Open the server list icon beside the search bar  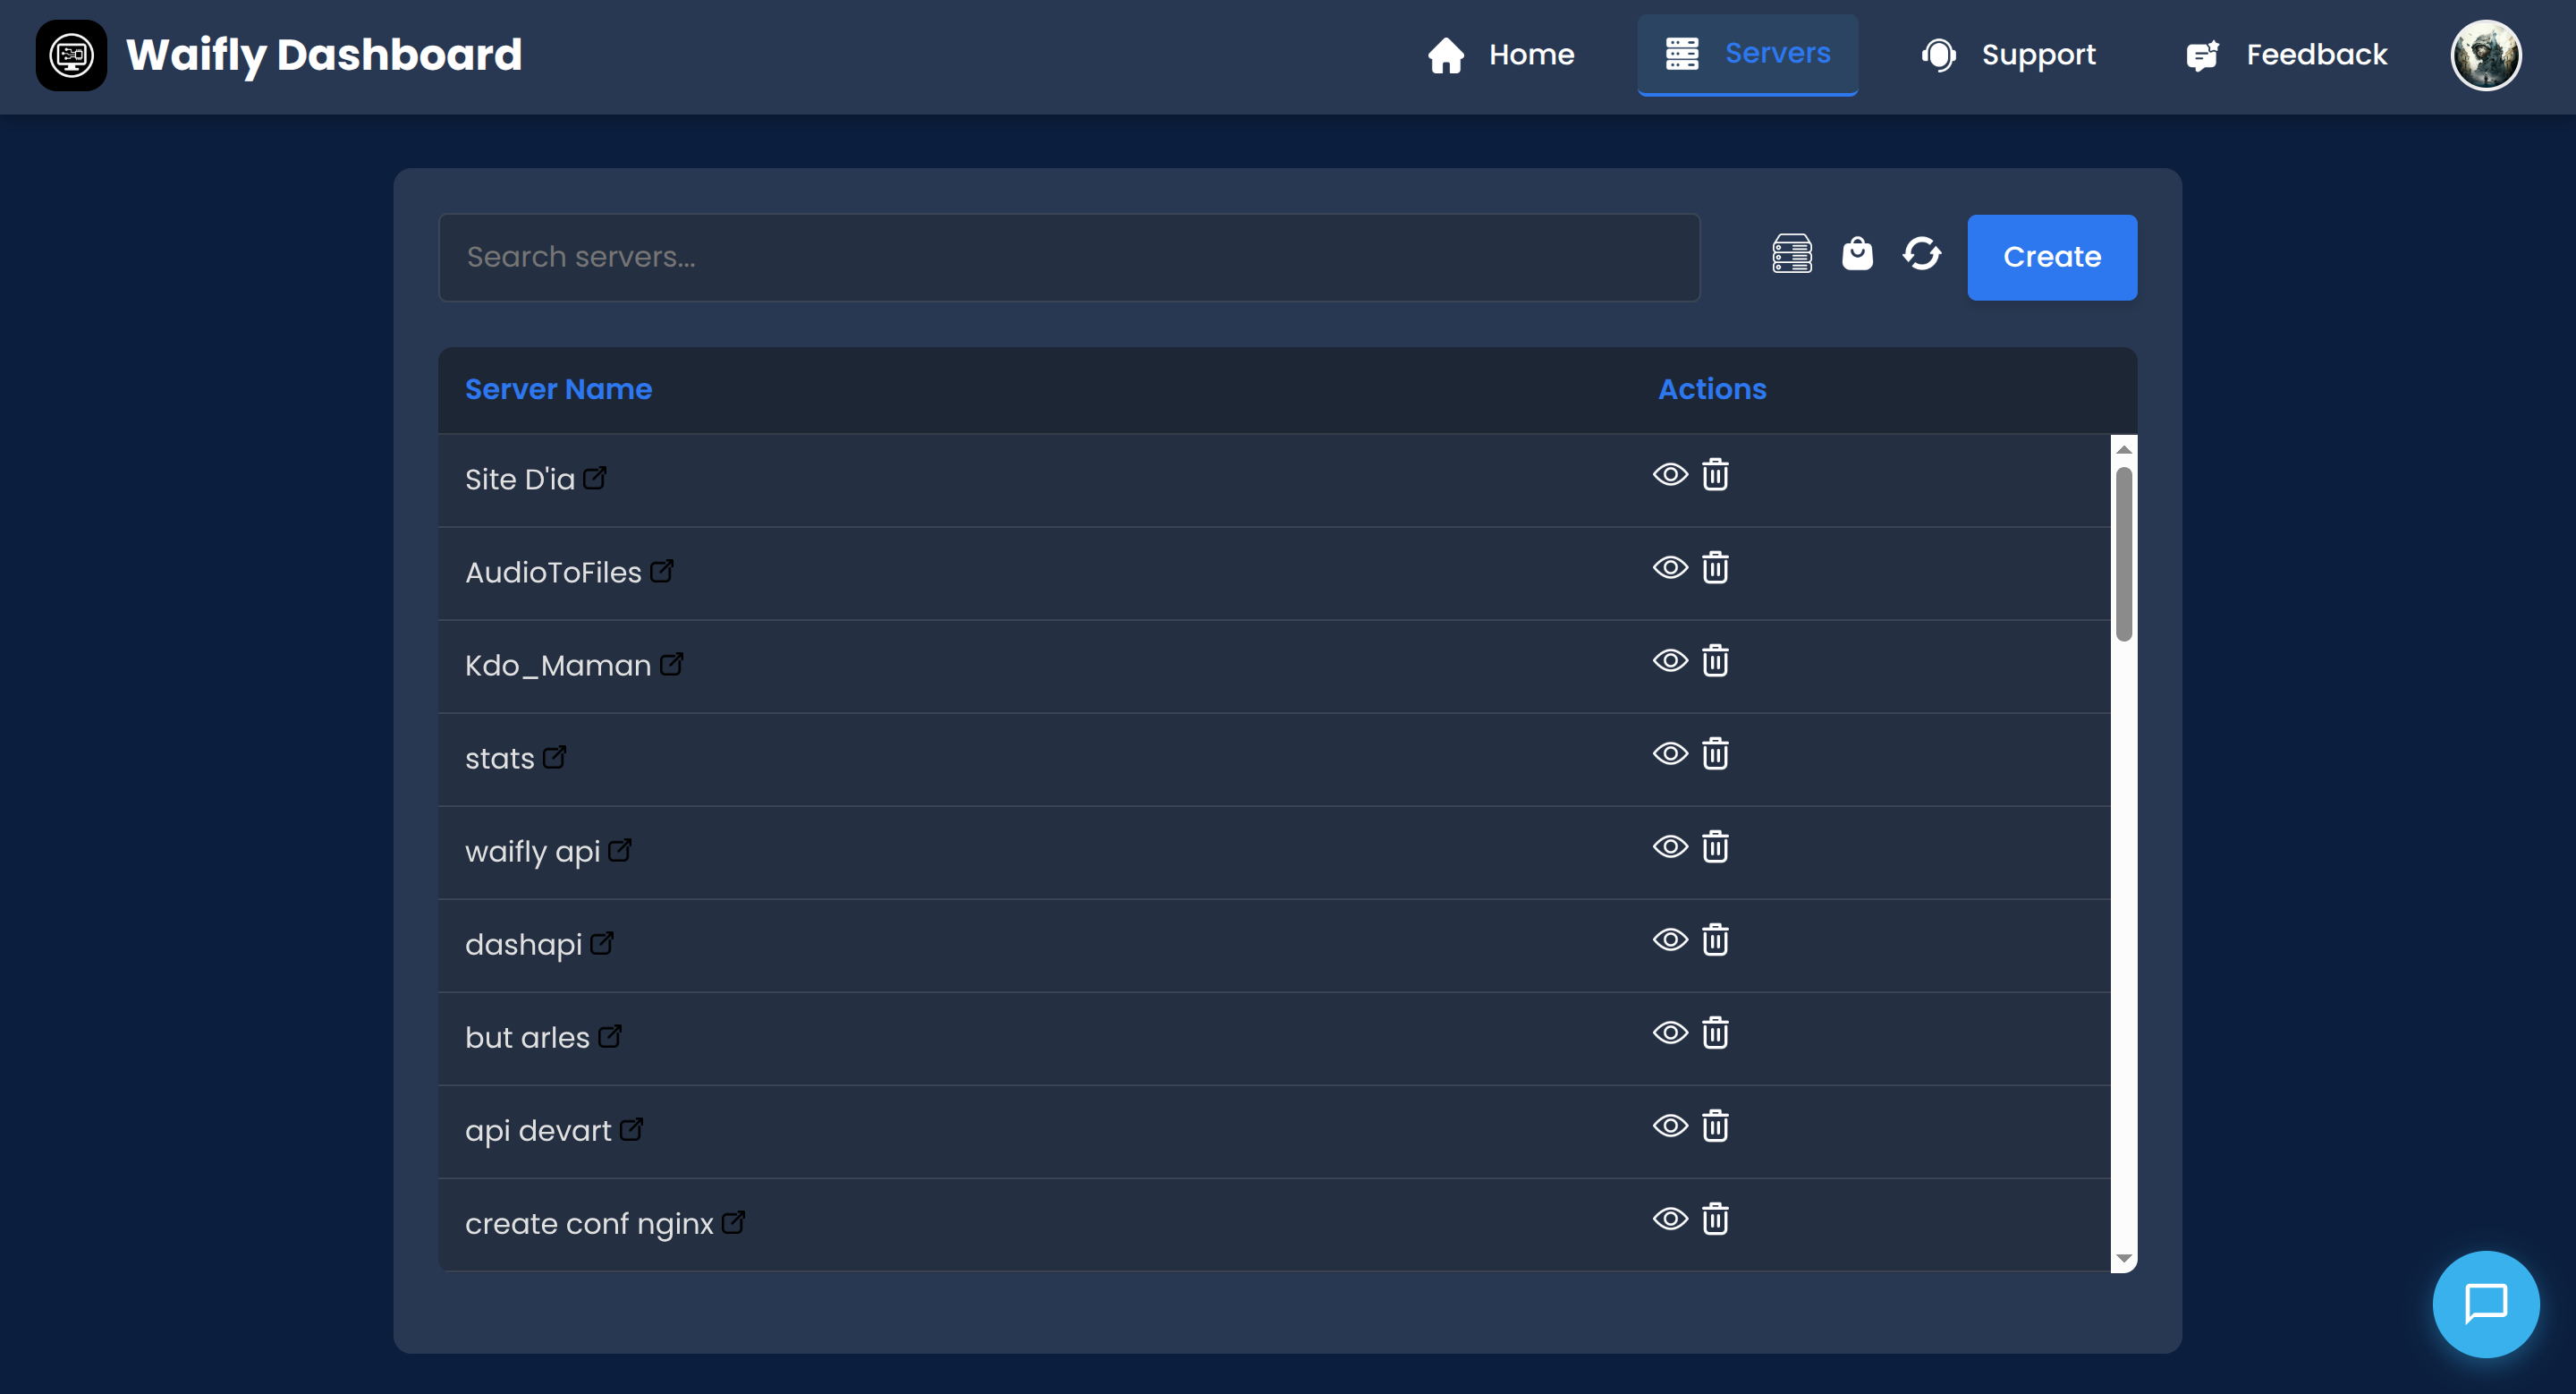click(x=1792, y=255)
